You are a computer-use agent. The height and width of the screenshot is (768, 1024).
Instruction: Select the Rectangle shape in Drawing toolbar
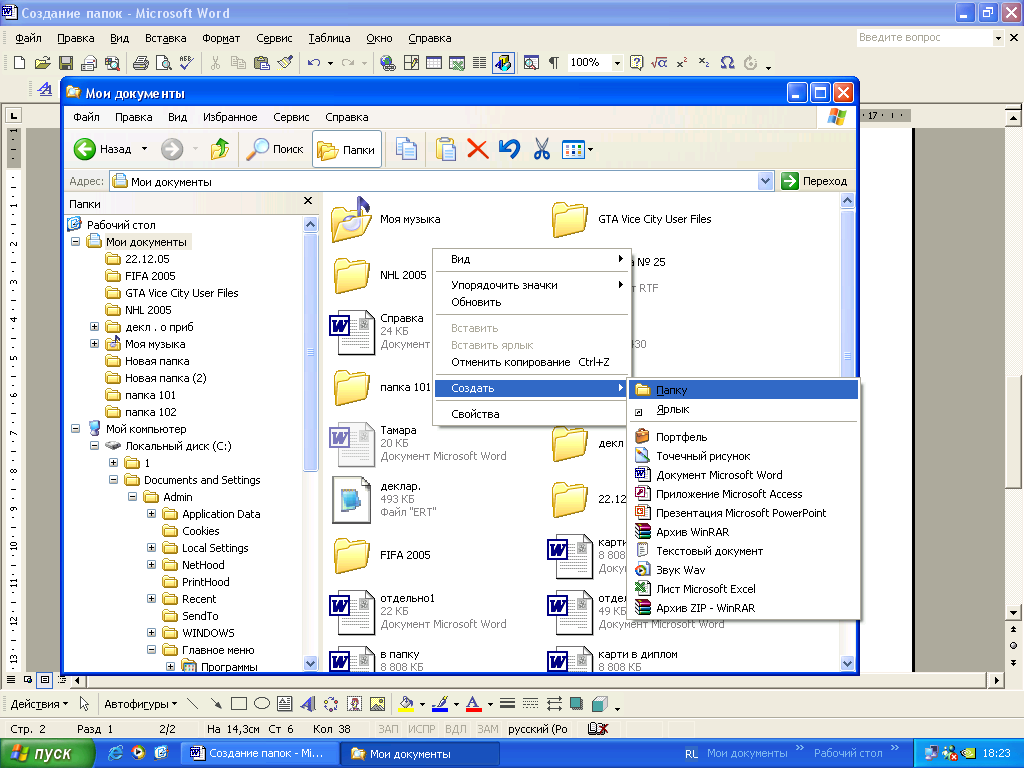tap(239, 703)
